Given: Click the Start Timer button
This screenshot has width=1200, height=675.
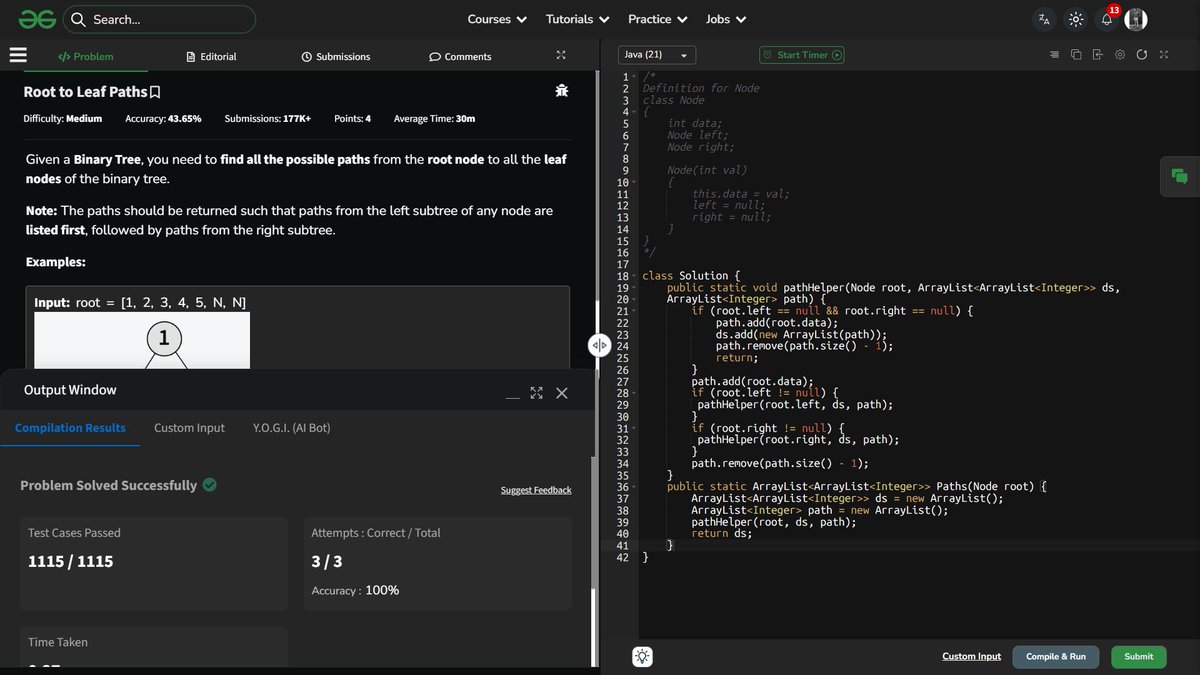Looking at the screenshot, I should click(x=802, y=55).
